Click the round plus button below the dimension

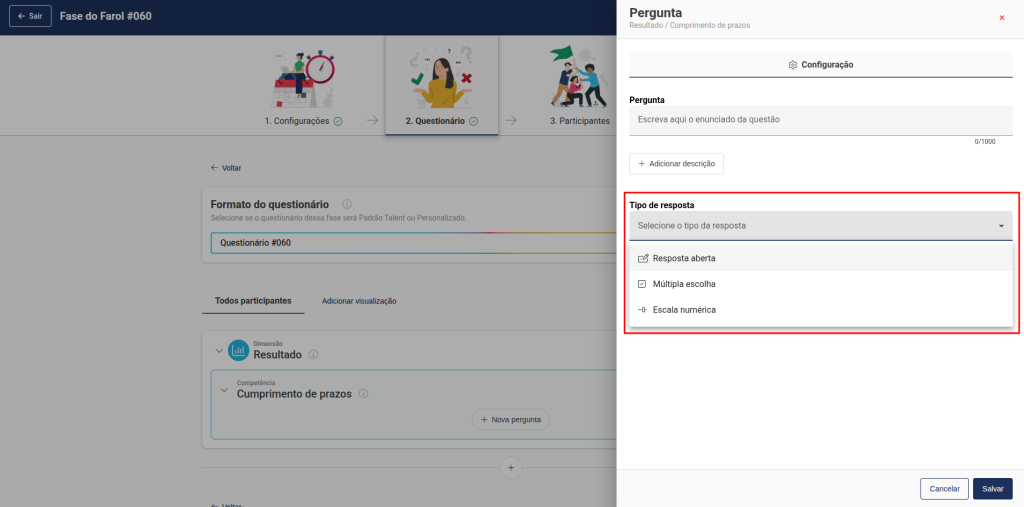tap(510, 467)
